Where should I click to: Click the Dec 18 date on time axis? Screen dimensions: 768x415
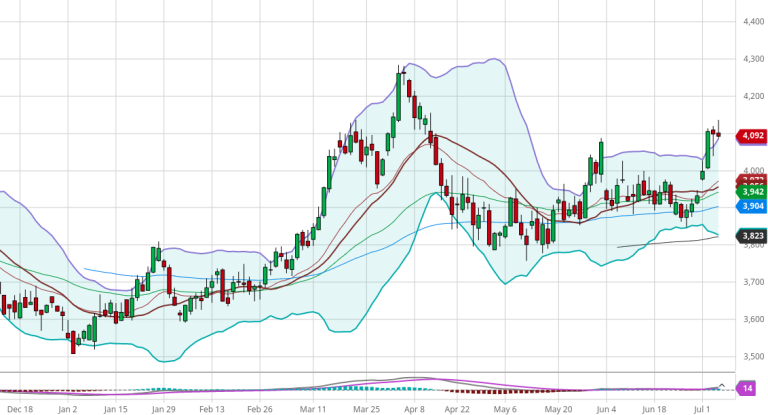19,409
